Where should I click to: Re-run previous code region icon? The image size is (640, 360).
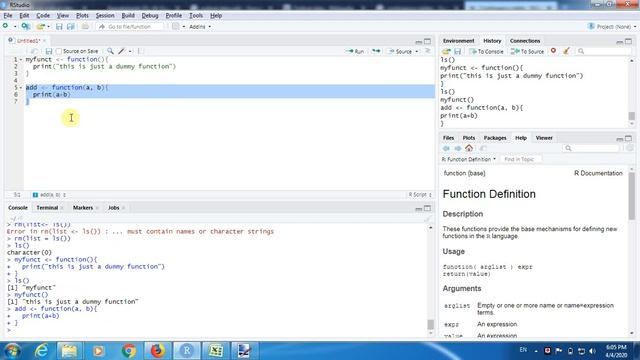coord(376,51)
